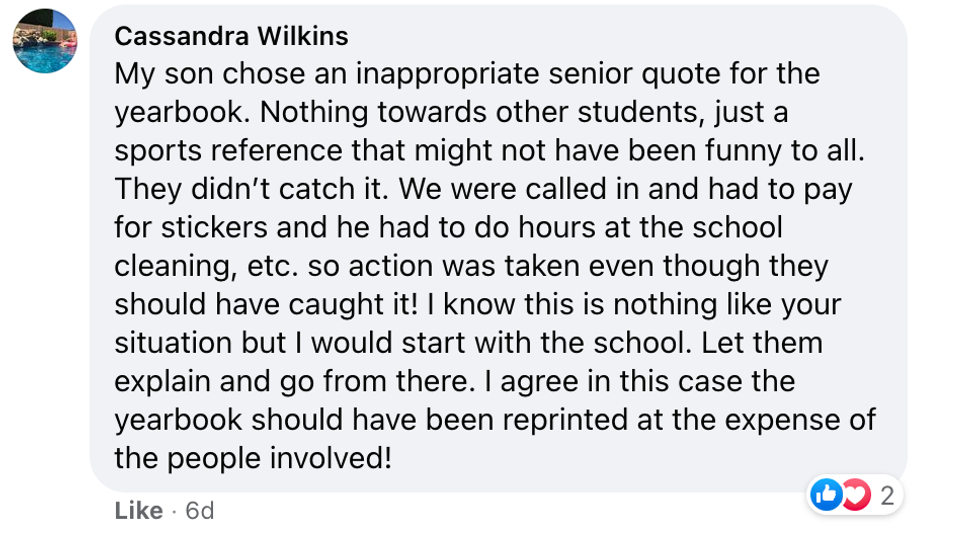
Task: Click Like under the comment
Action: pyautogui.click(x=138, y=511)
